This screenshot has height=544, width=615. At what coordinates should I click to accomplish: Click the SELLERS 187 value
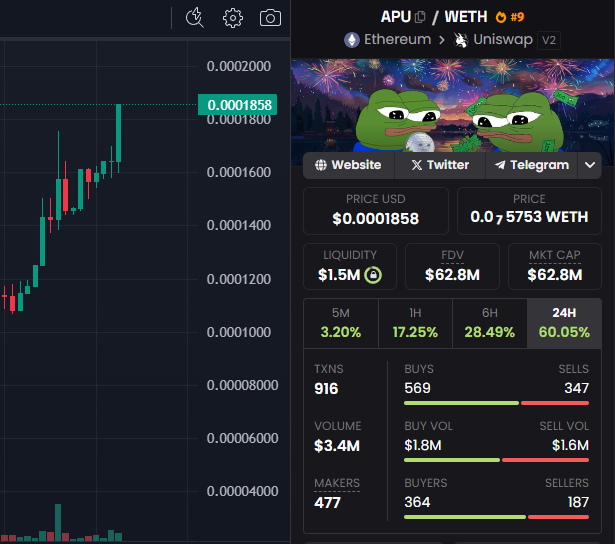578,502
